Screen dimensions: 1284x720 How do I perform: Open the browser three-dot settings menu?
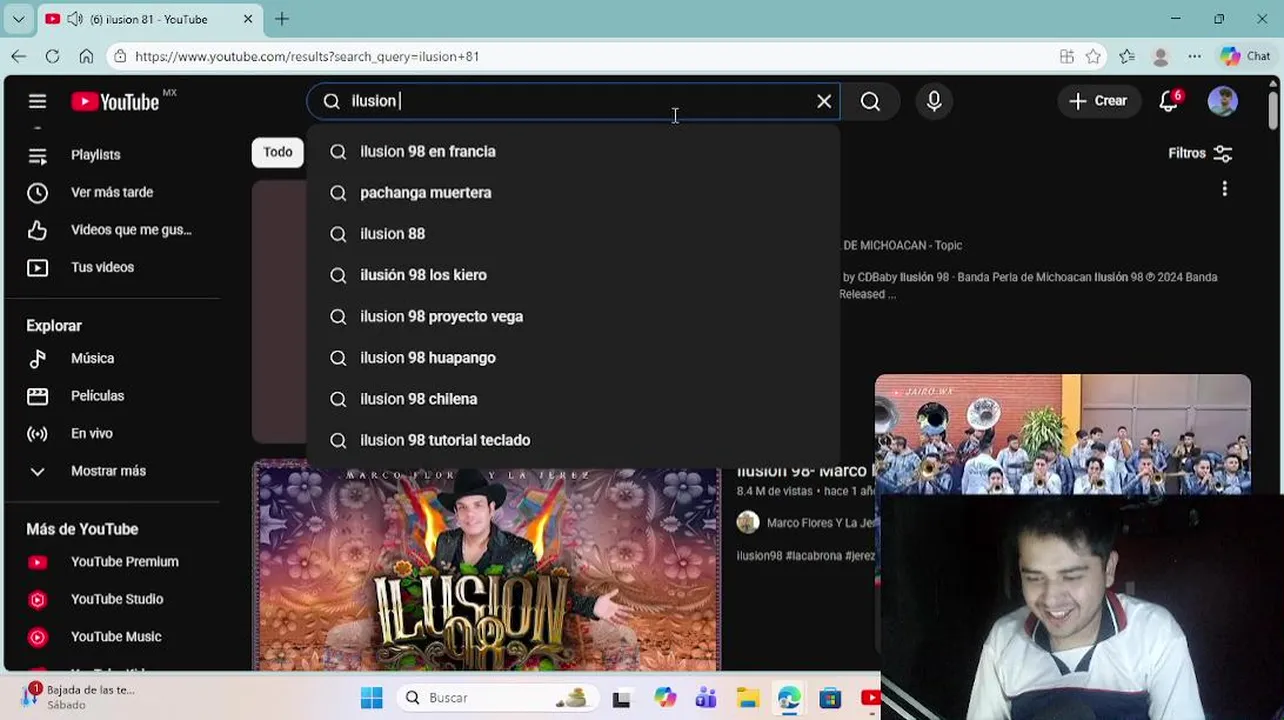(1195, 57)
